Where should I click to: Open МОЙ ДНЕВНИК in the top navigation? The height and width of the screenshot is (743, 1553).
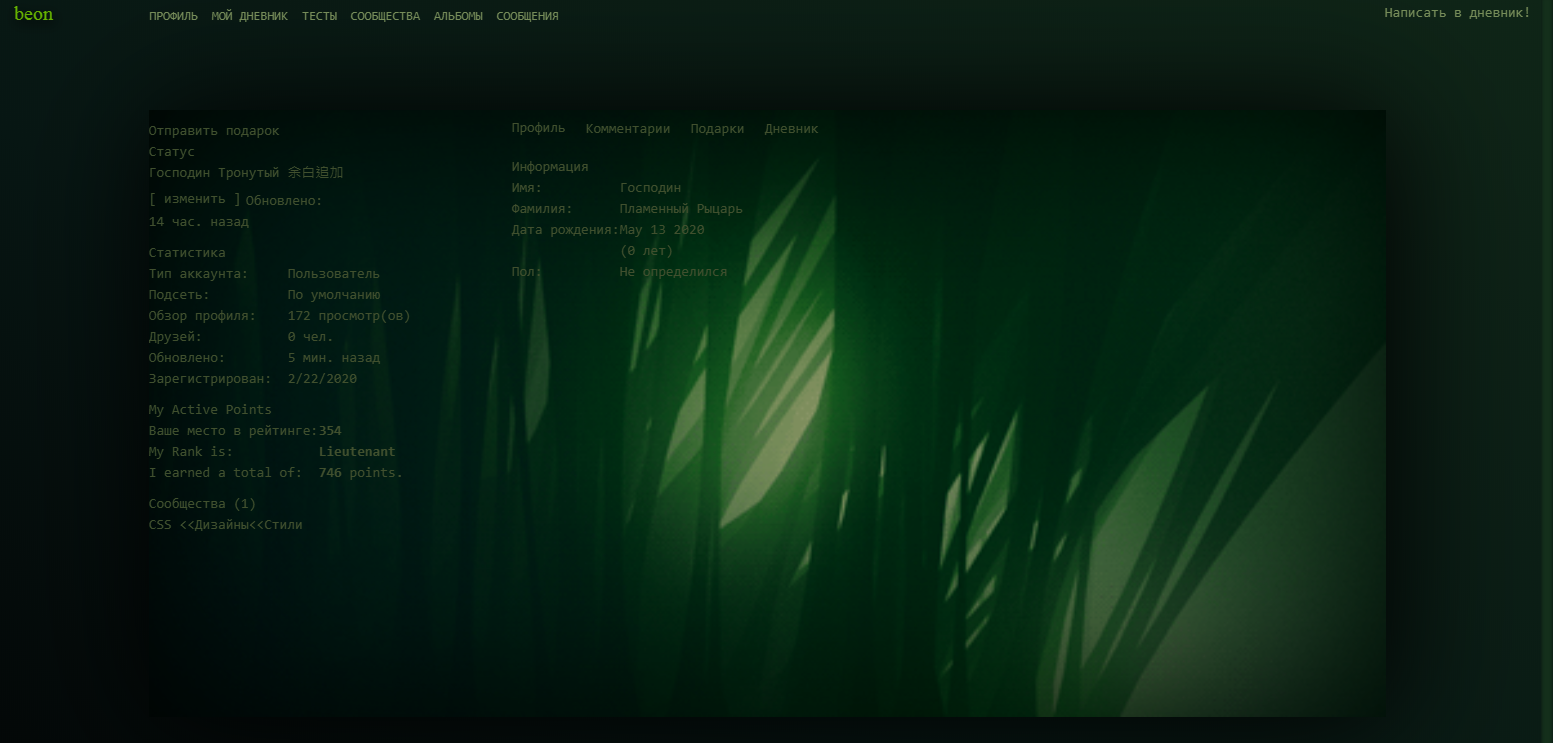[249, 16]
